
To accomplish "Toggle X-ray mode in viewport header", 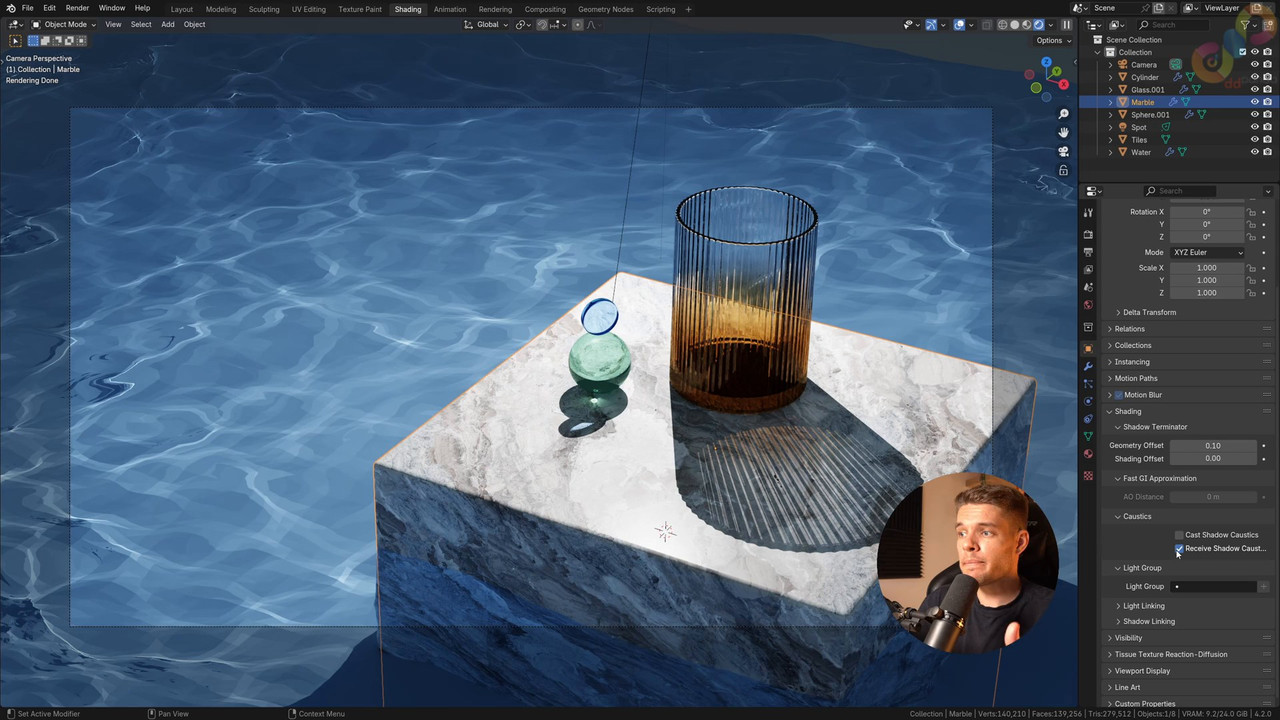I will [985, 25].
